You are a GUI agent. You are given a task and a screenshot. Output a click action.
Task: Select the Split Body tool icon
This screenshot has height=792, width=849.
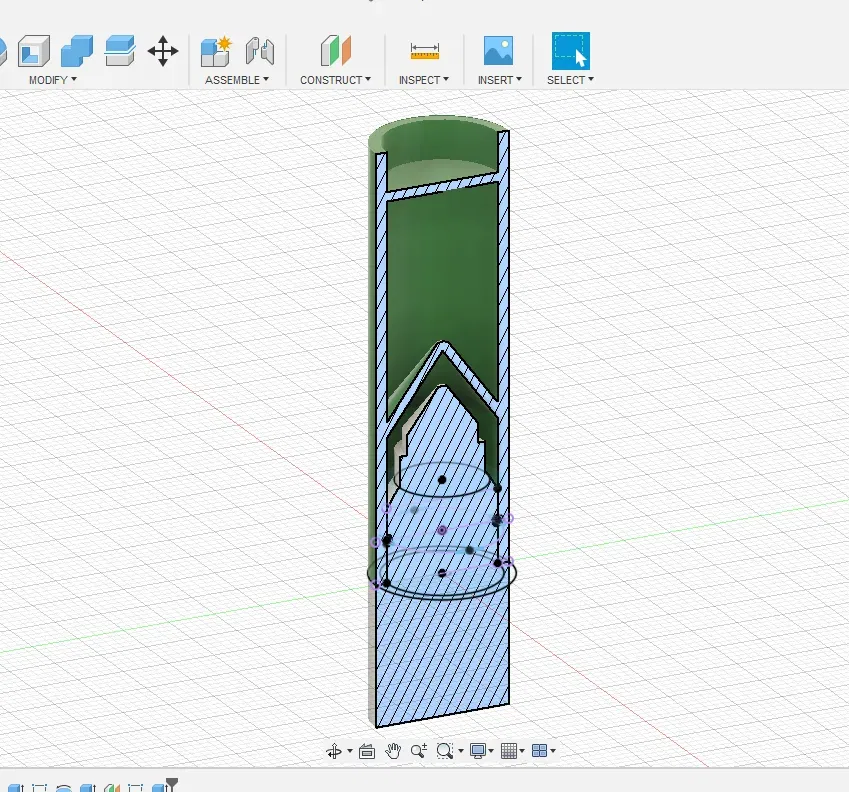[120, 50]
